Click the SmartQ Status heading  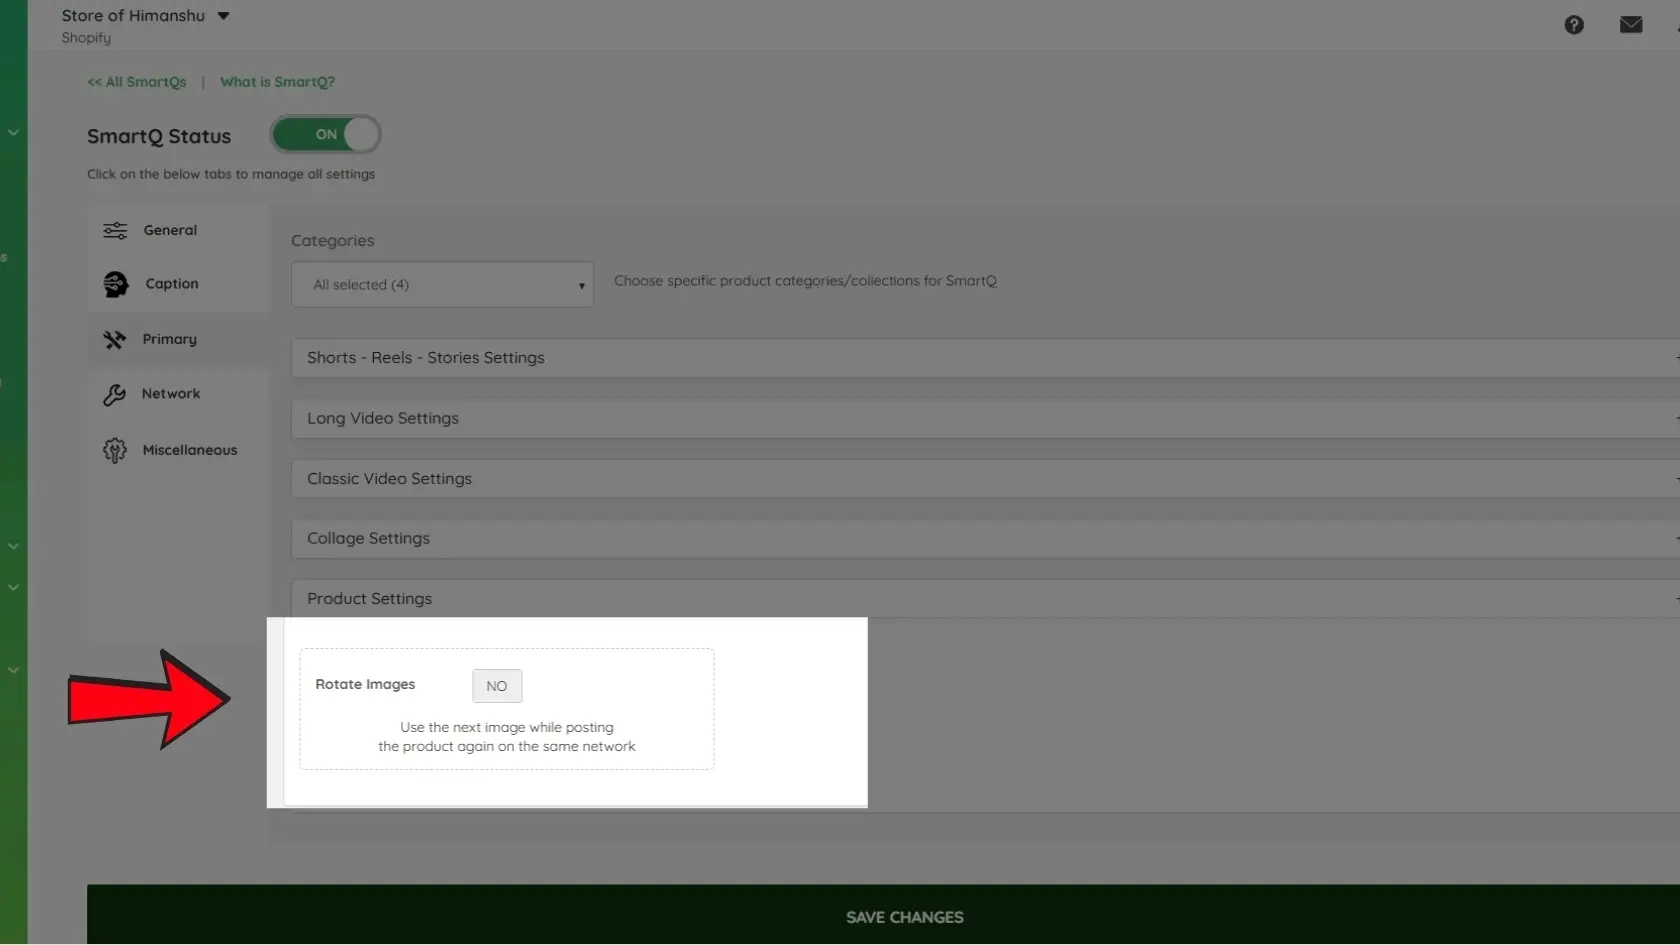[159, 136]
